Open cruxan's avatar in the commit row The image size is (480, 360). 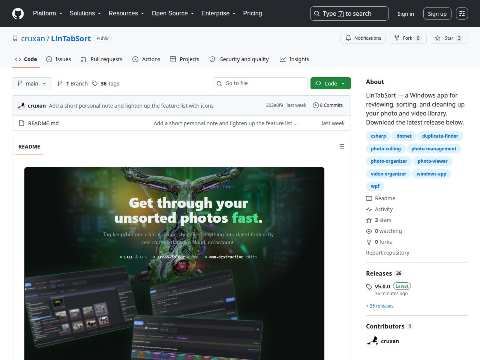(x=21, y=106)
